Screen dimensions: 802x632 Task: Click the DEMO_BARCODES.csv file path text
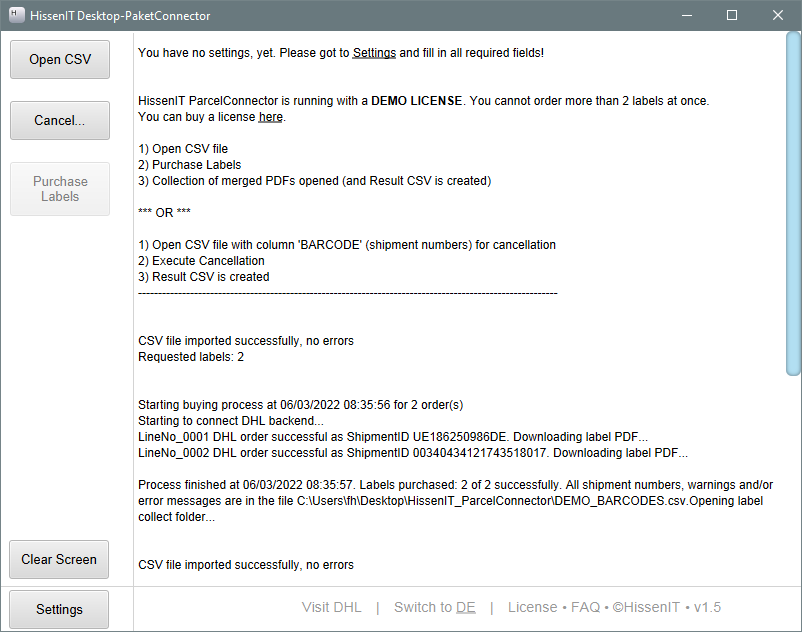click(493, 501)
